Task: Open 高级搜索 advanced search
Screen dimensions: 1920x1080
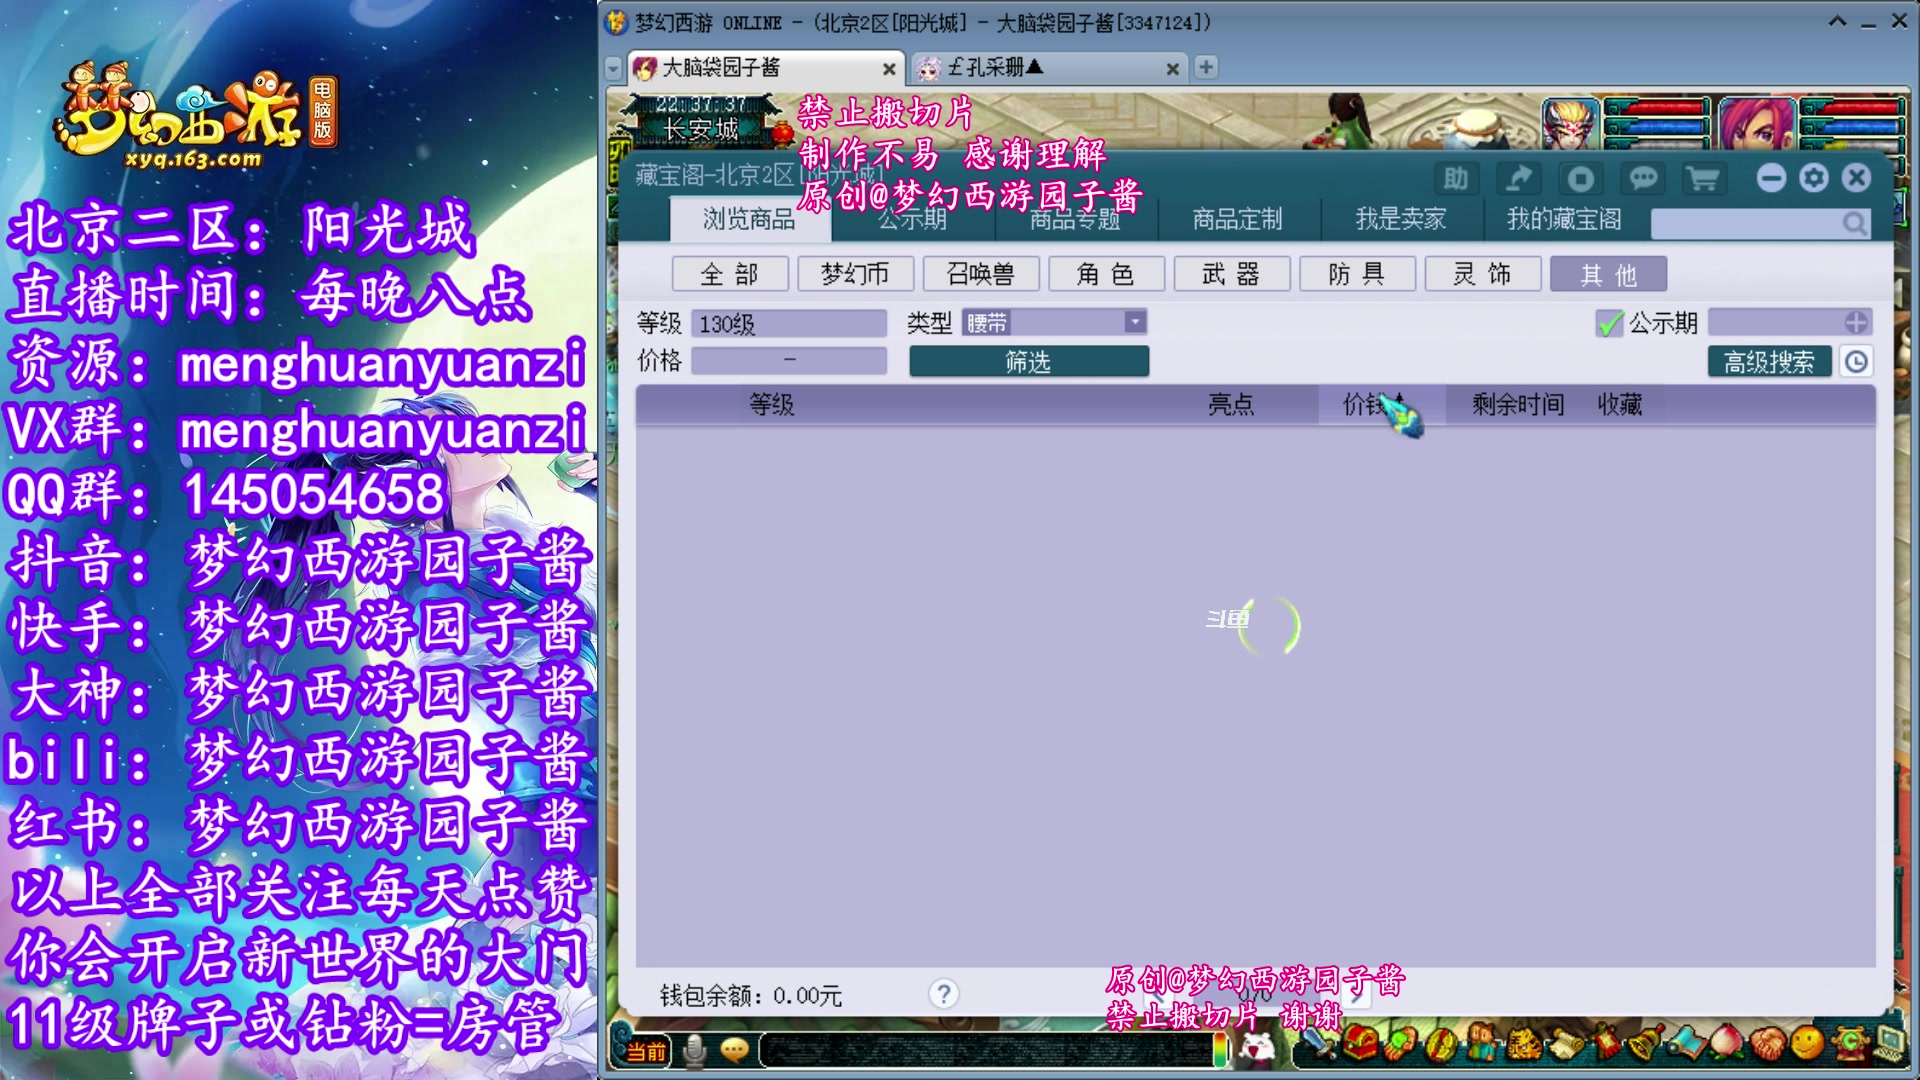Action: 1769,361
